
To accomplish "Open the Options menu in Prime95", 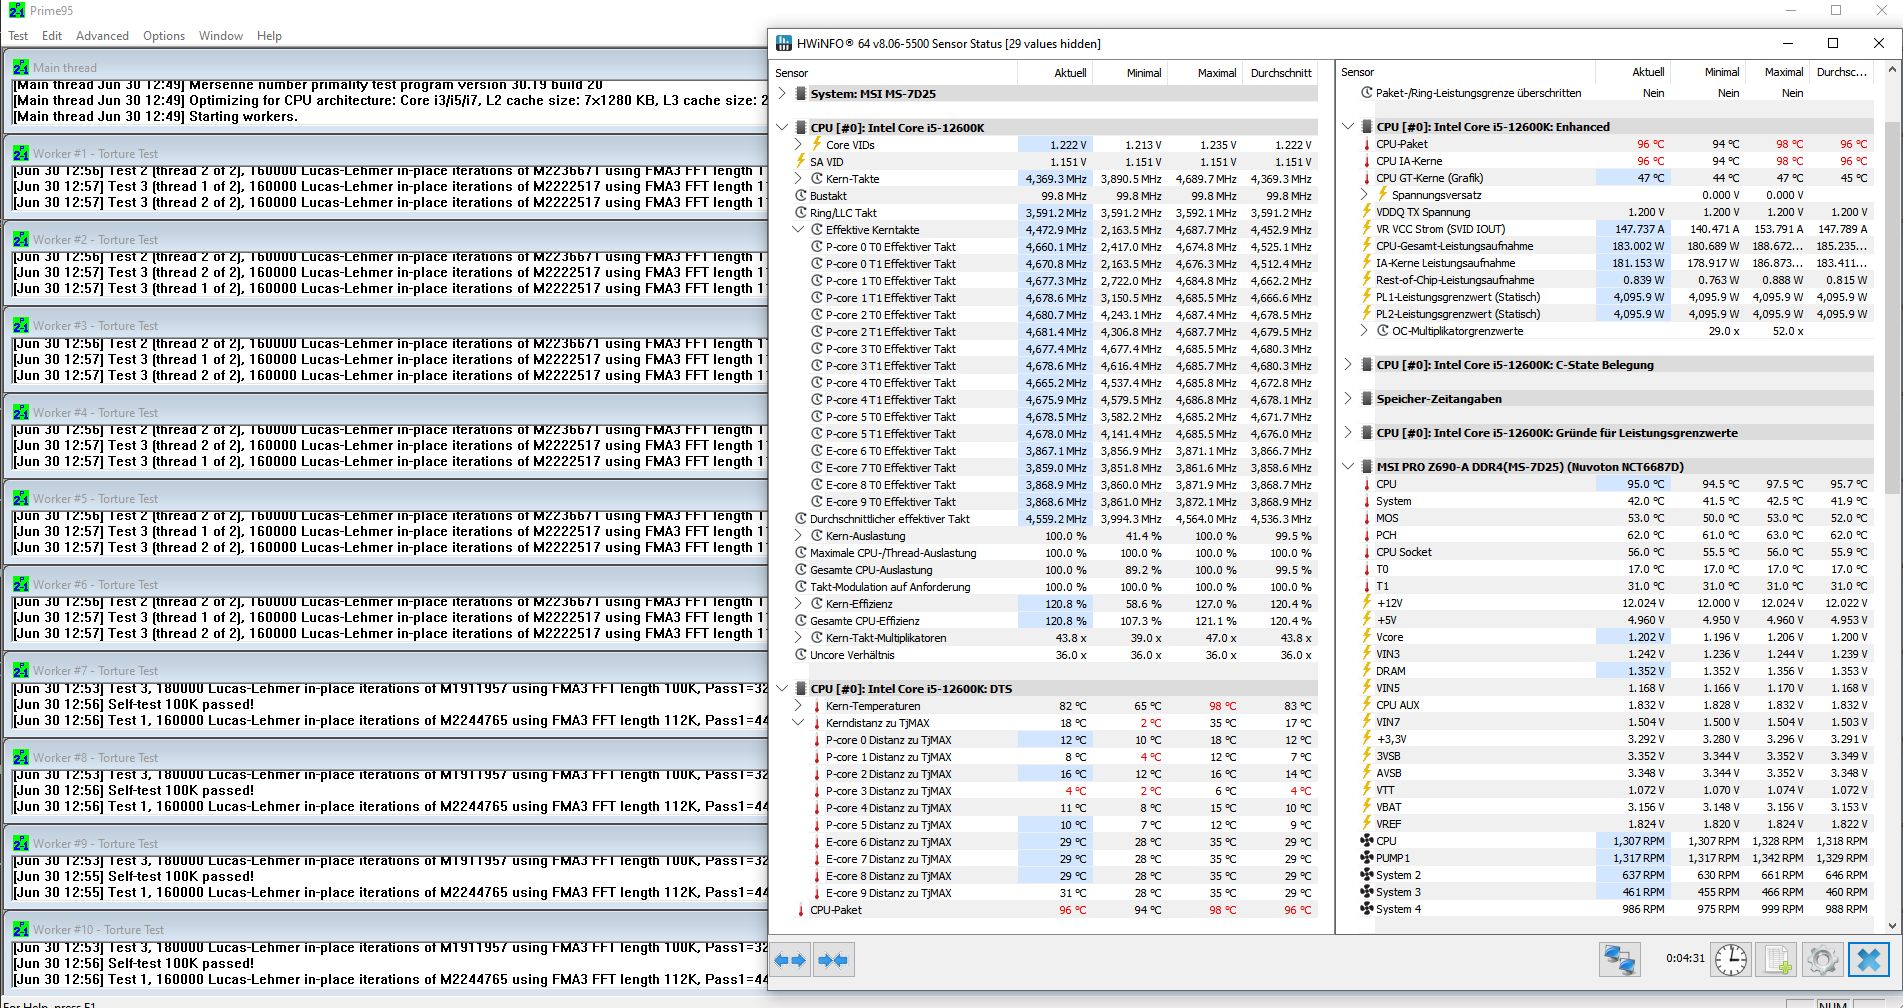I will pos(164,36).
